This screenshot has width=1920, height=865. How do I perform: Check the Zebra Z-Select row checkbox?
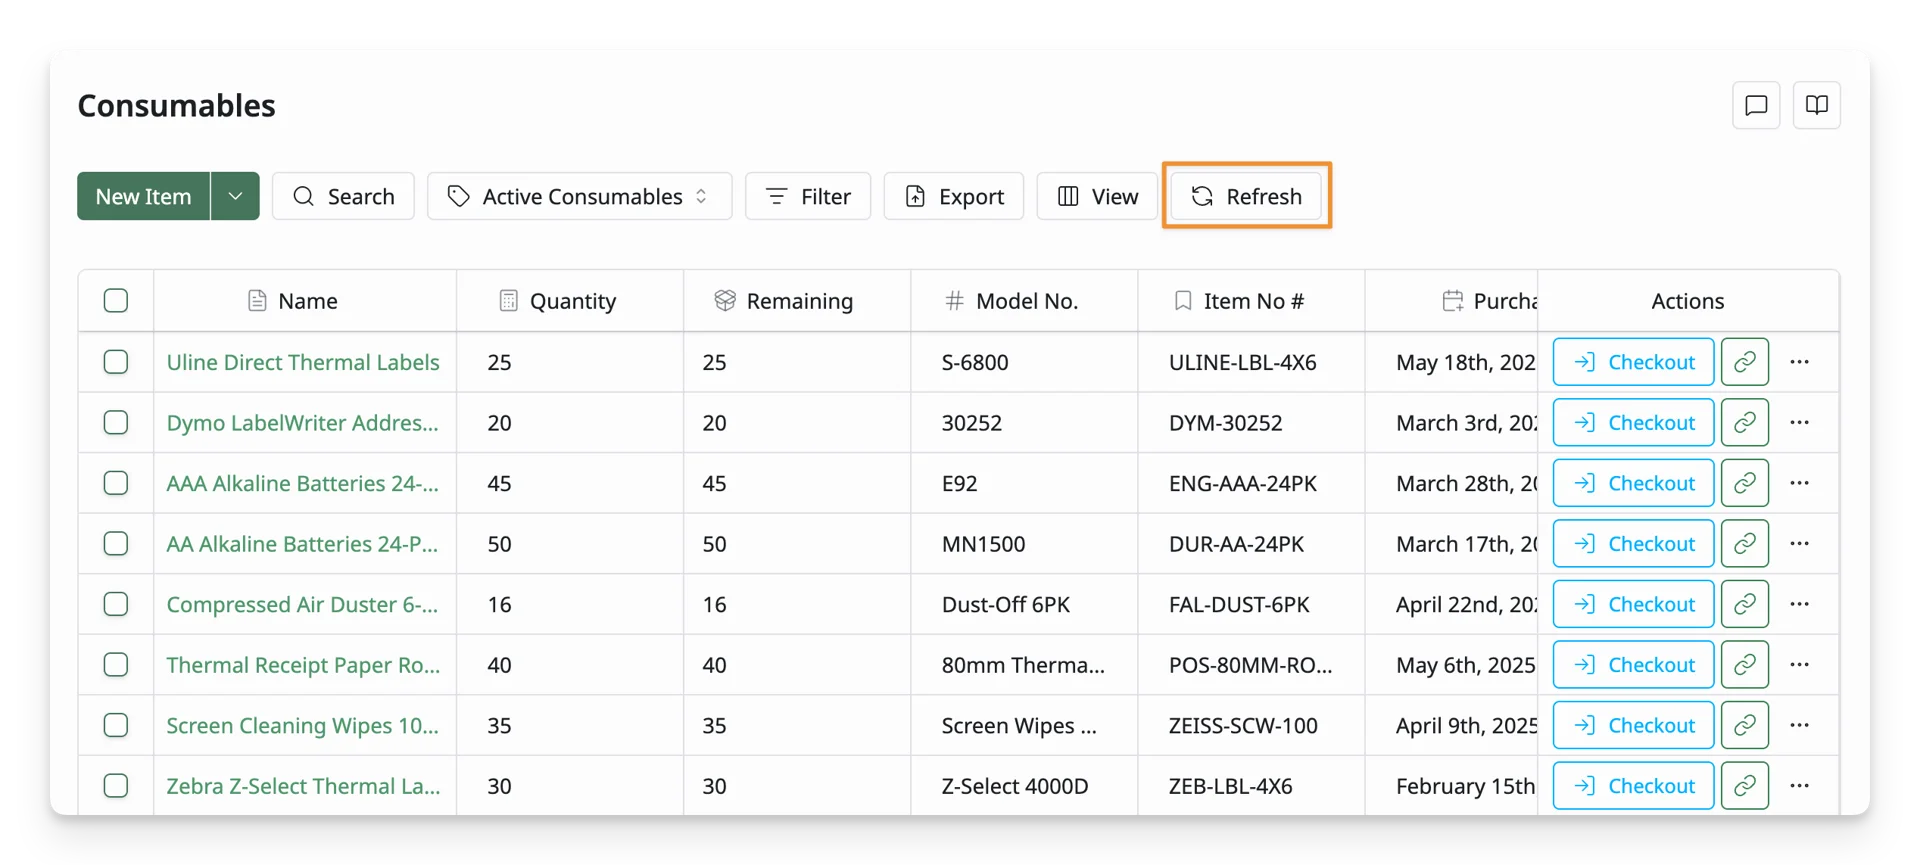[116, 786]
